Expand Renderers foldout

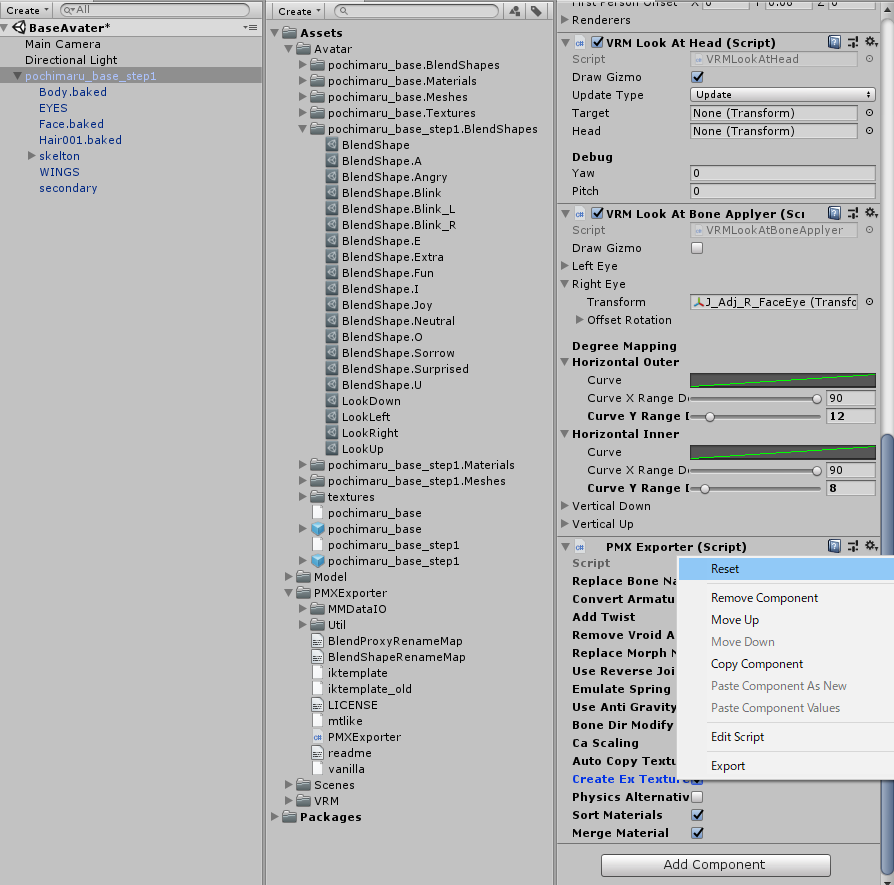click(564, 19)
